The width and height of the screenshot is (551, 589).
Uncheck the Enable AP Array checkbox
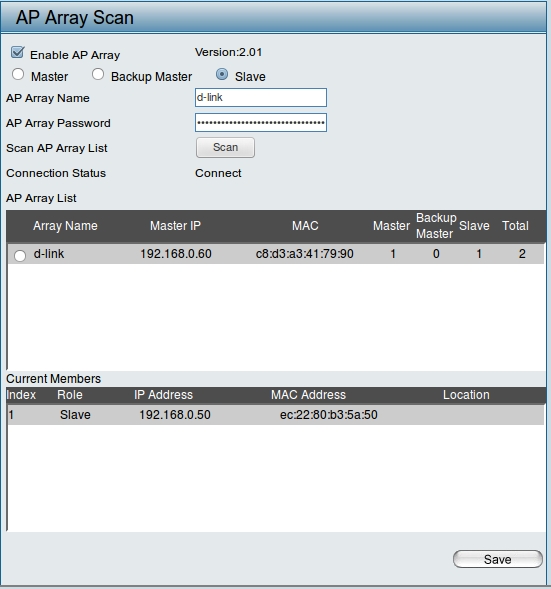point(17,53)
